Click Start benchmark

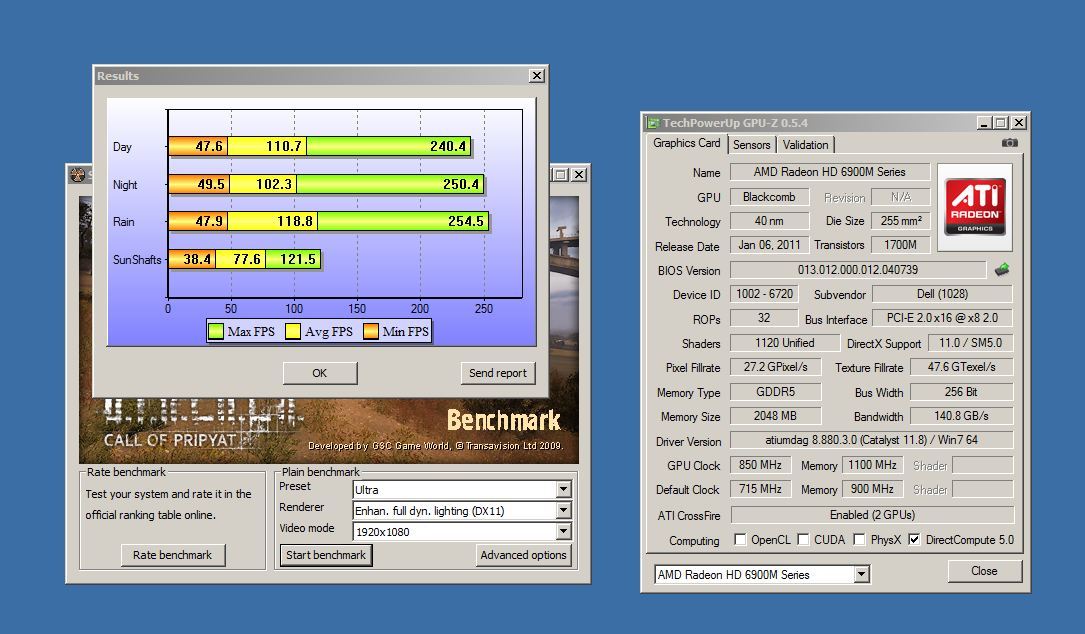326,555
